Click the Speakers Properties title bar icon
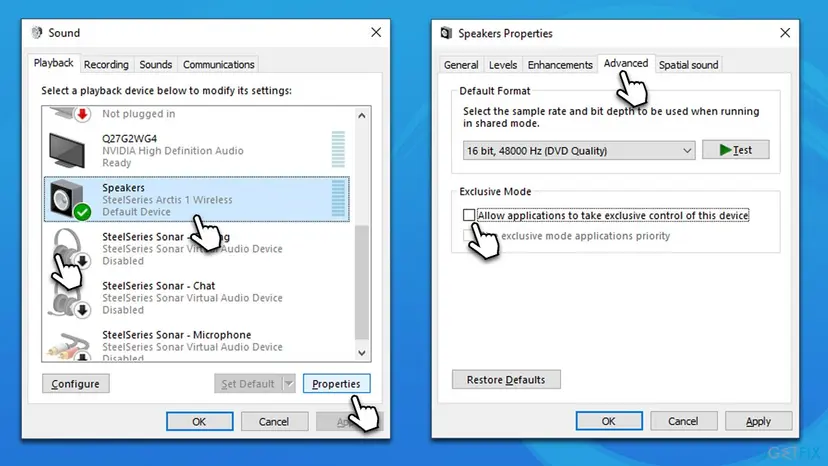828x466 pixels. point(446,33)
